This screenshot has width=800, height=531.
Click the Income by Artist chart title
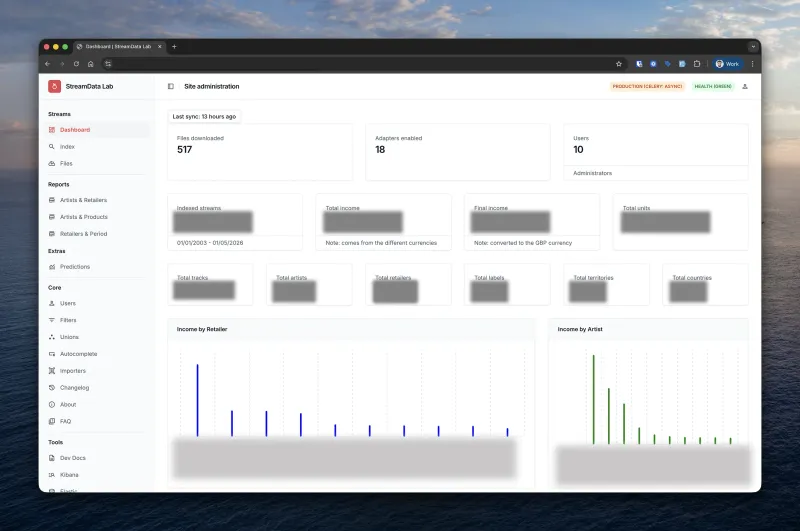[580, 330]
